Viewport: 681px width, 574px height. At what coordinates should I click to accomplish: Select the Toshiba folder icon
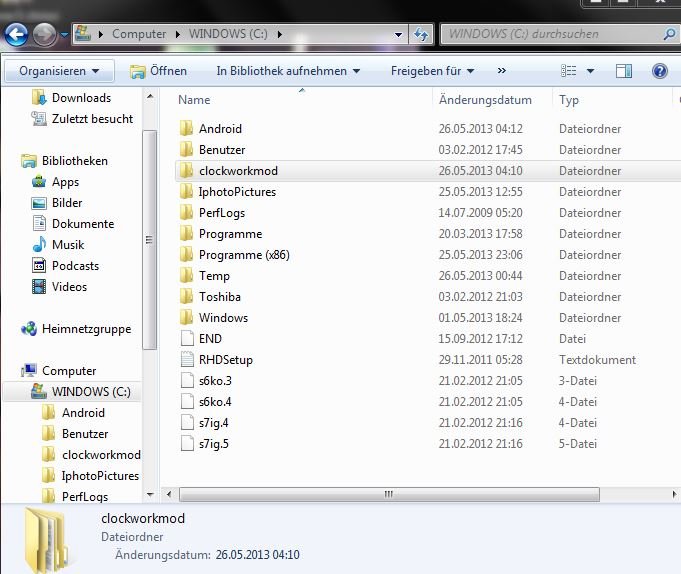coord(186,297)
